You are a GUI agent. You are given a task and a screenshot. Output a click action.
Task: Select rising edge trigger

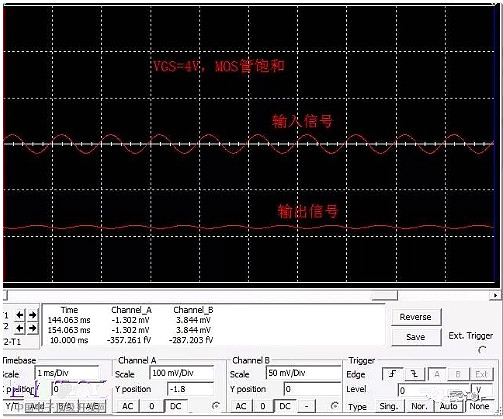(x=392, y=374)
